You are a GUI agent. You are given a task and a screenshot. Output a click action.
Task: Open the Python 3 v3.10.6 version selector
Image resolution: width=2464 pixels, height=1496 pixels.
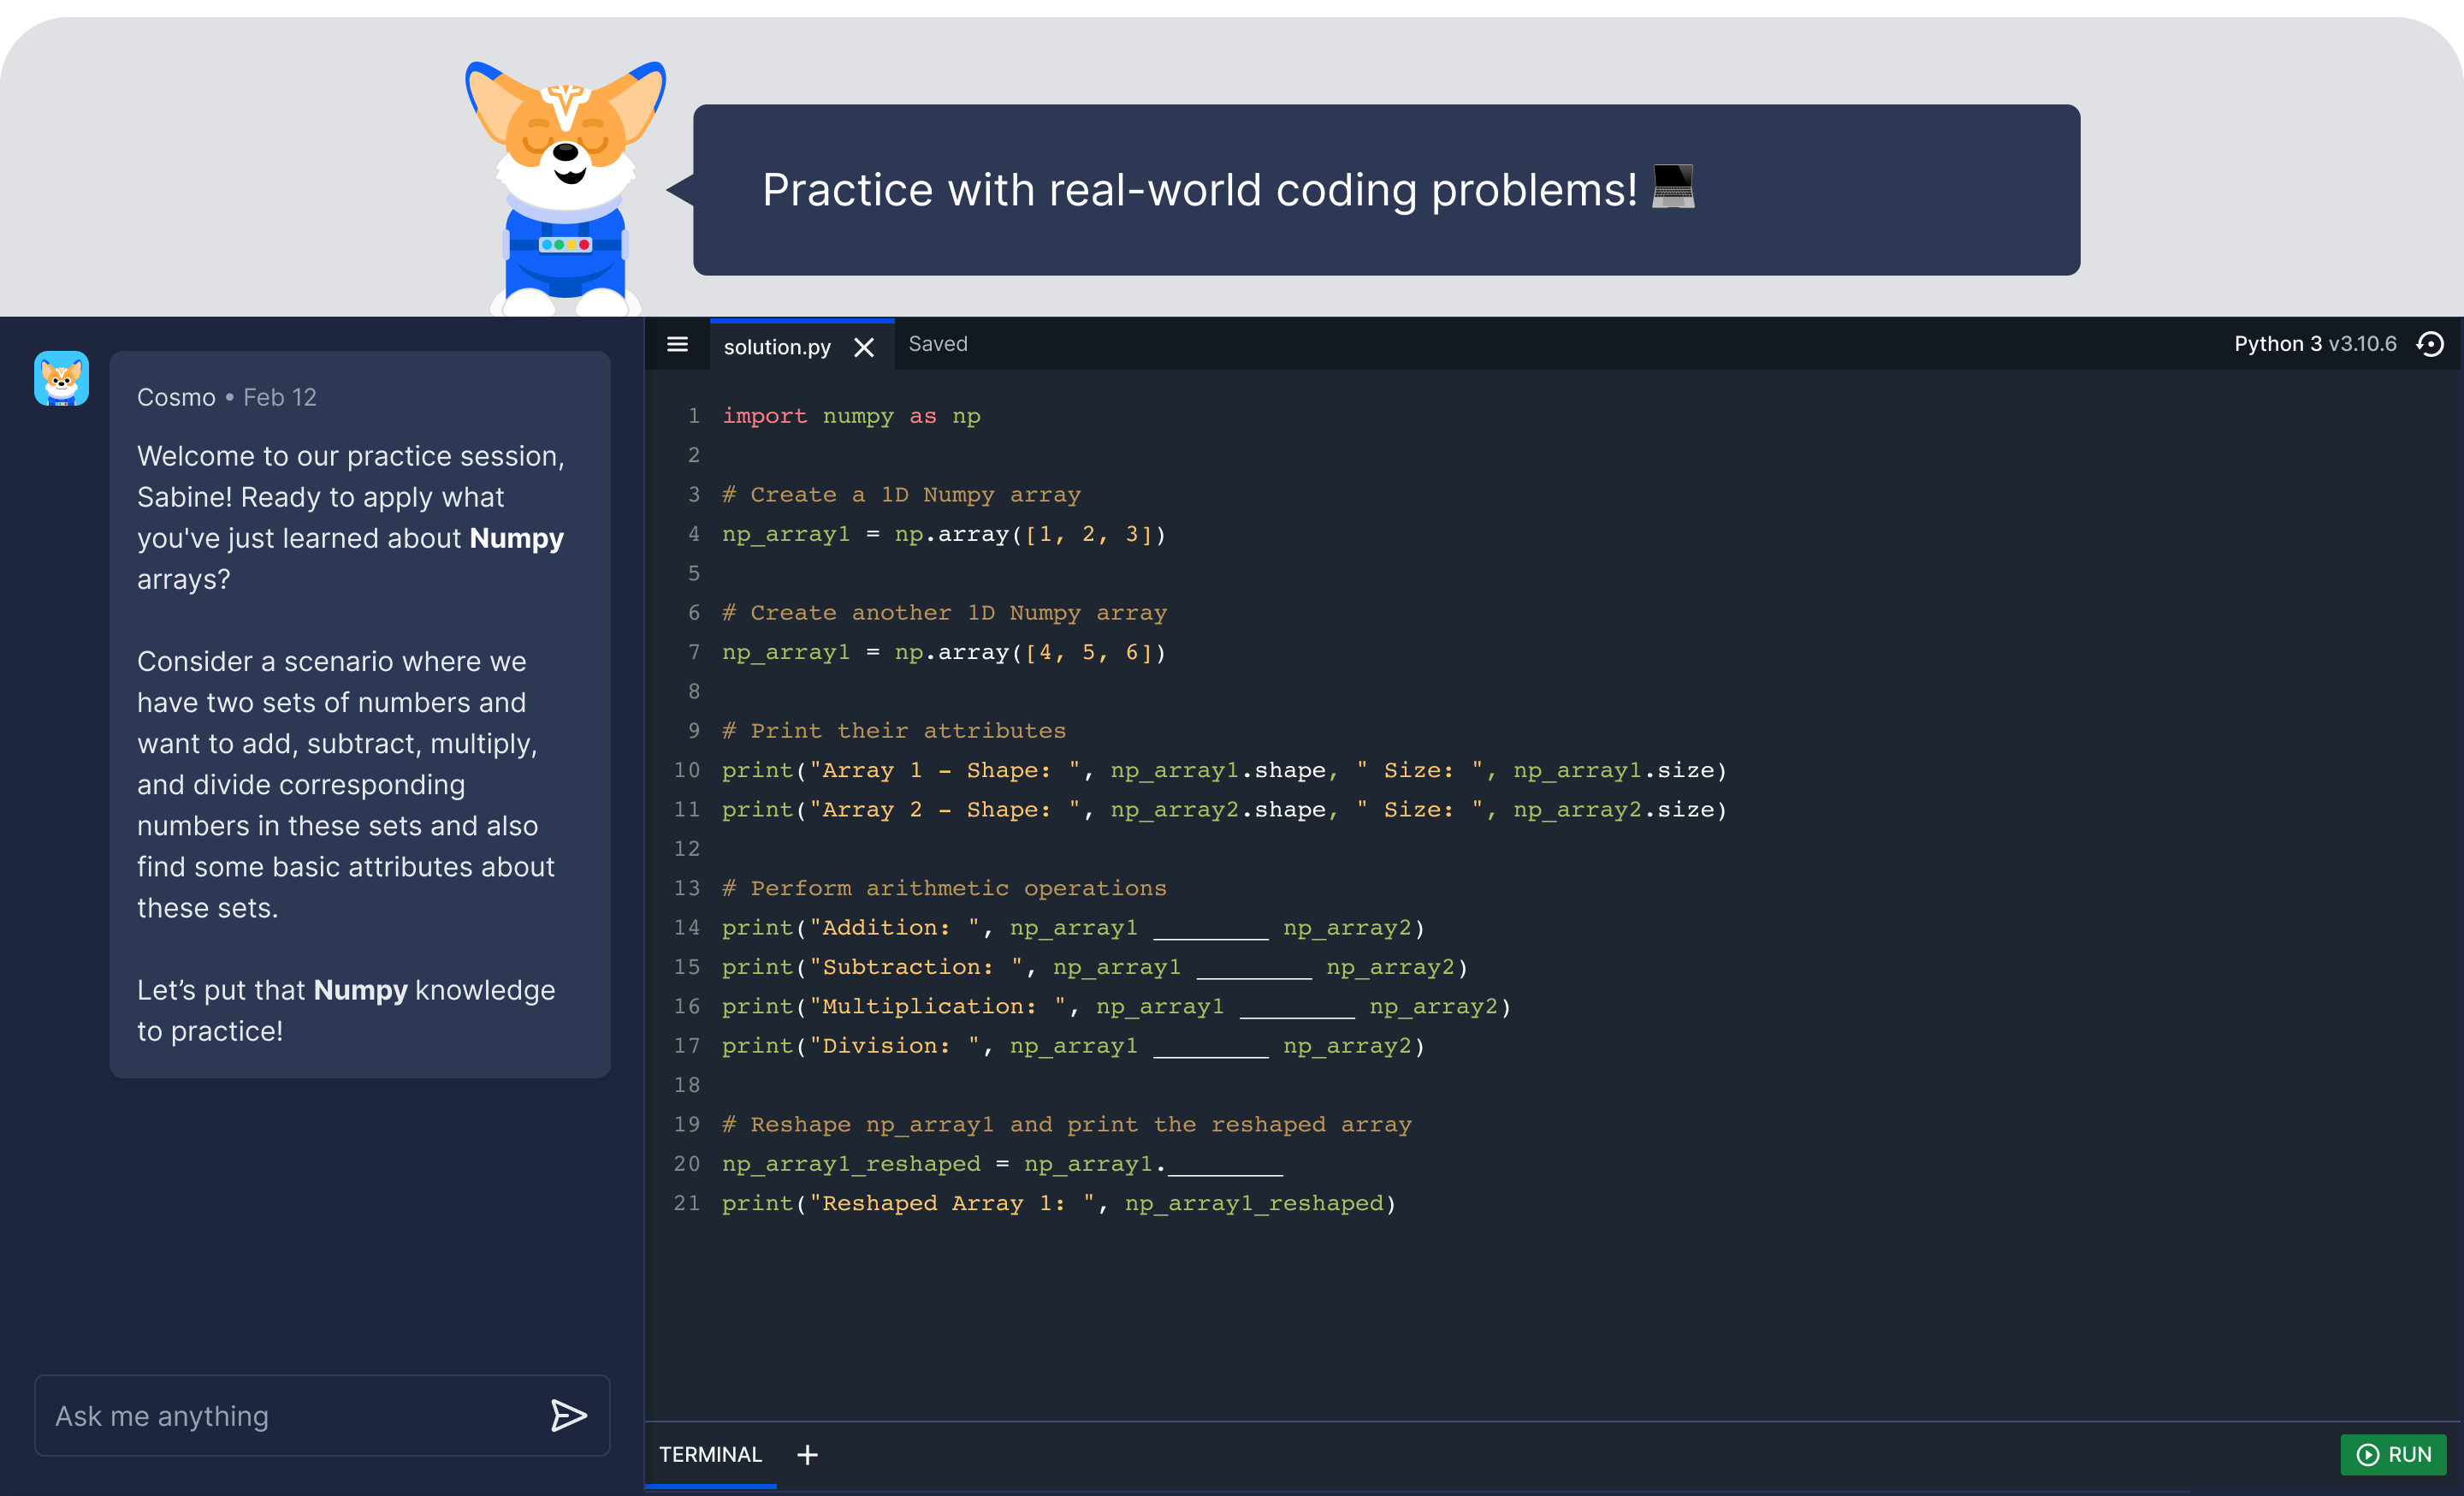(x=2314, y=344)
